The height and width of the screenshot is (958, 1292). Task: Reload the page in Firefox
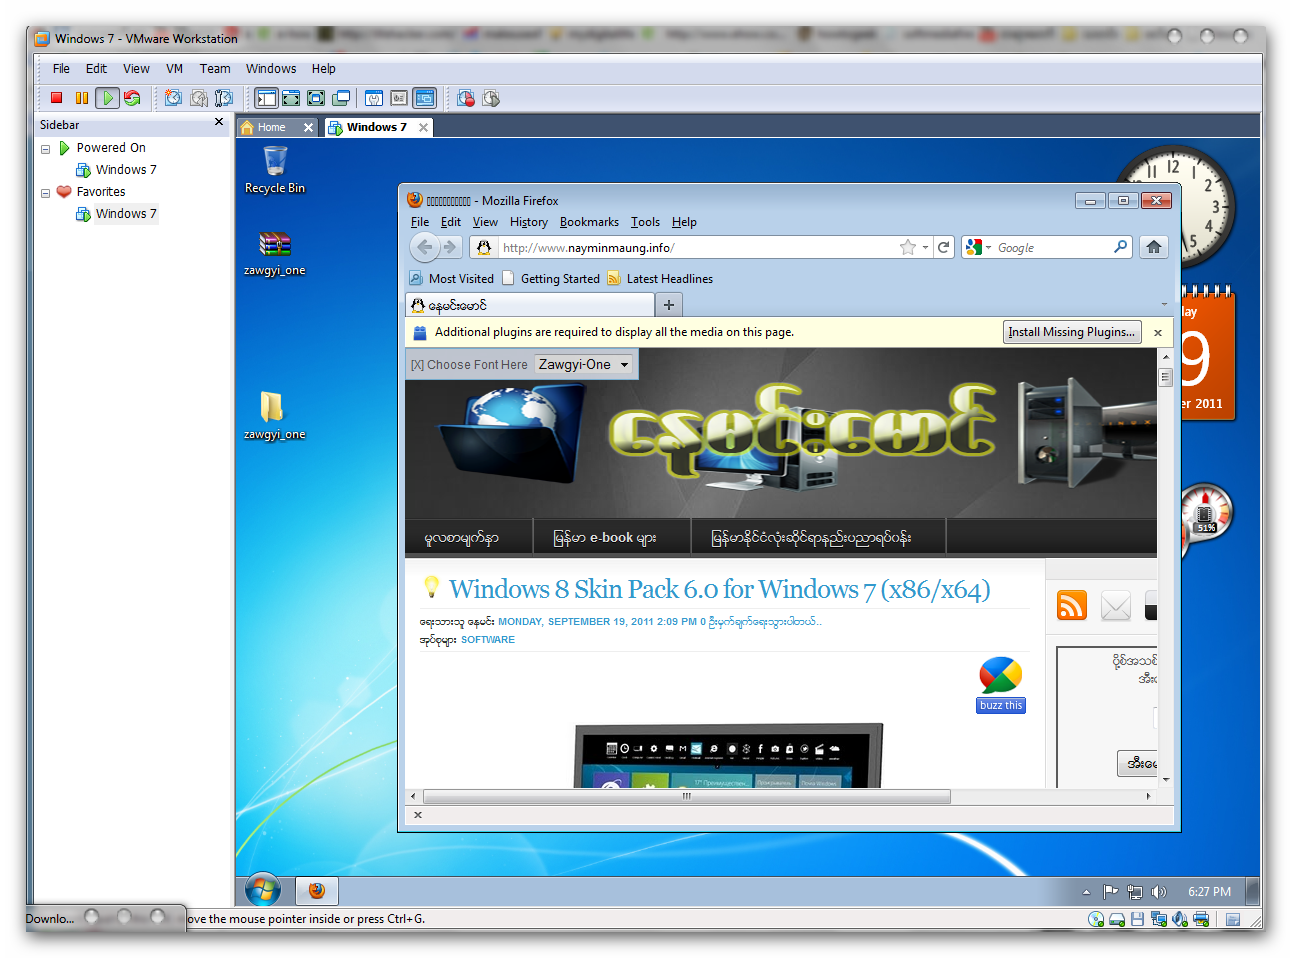pyautogui.click(x=944, y=247)
